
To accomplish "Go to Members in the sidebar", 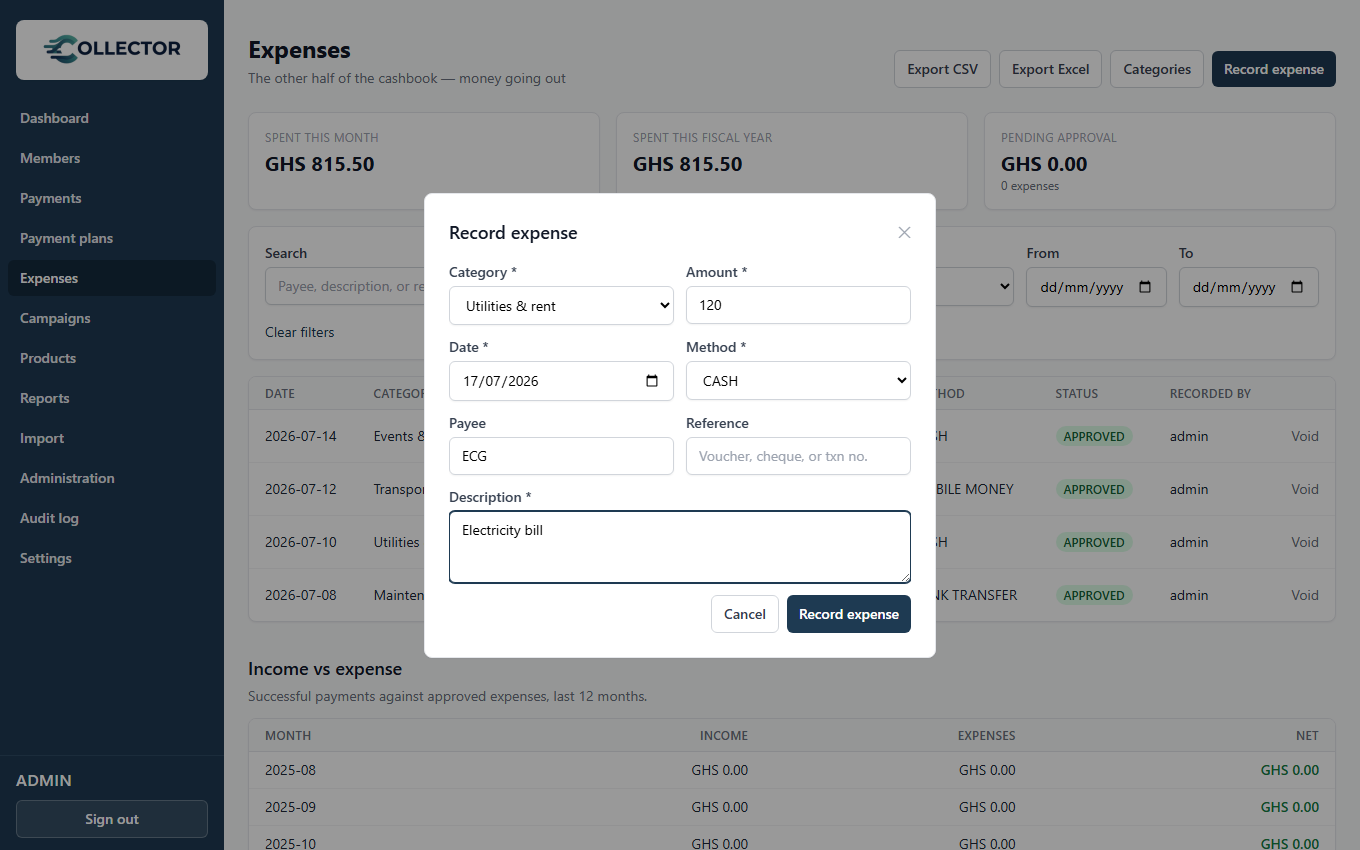I will pos(112,158).
